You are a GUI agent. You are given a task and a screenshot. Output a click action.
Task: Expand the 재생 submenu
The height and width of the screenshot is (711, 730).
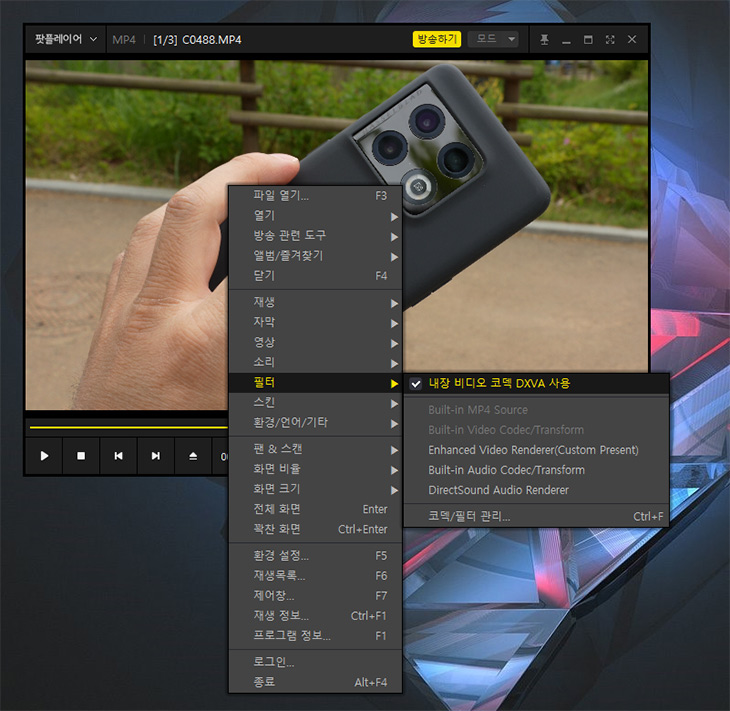coord(315,303)
